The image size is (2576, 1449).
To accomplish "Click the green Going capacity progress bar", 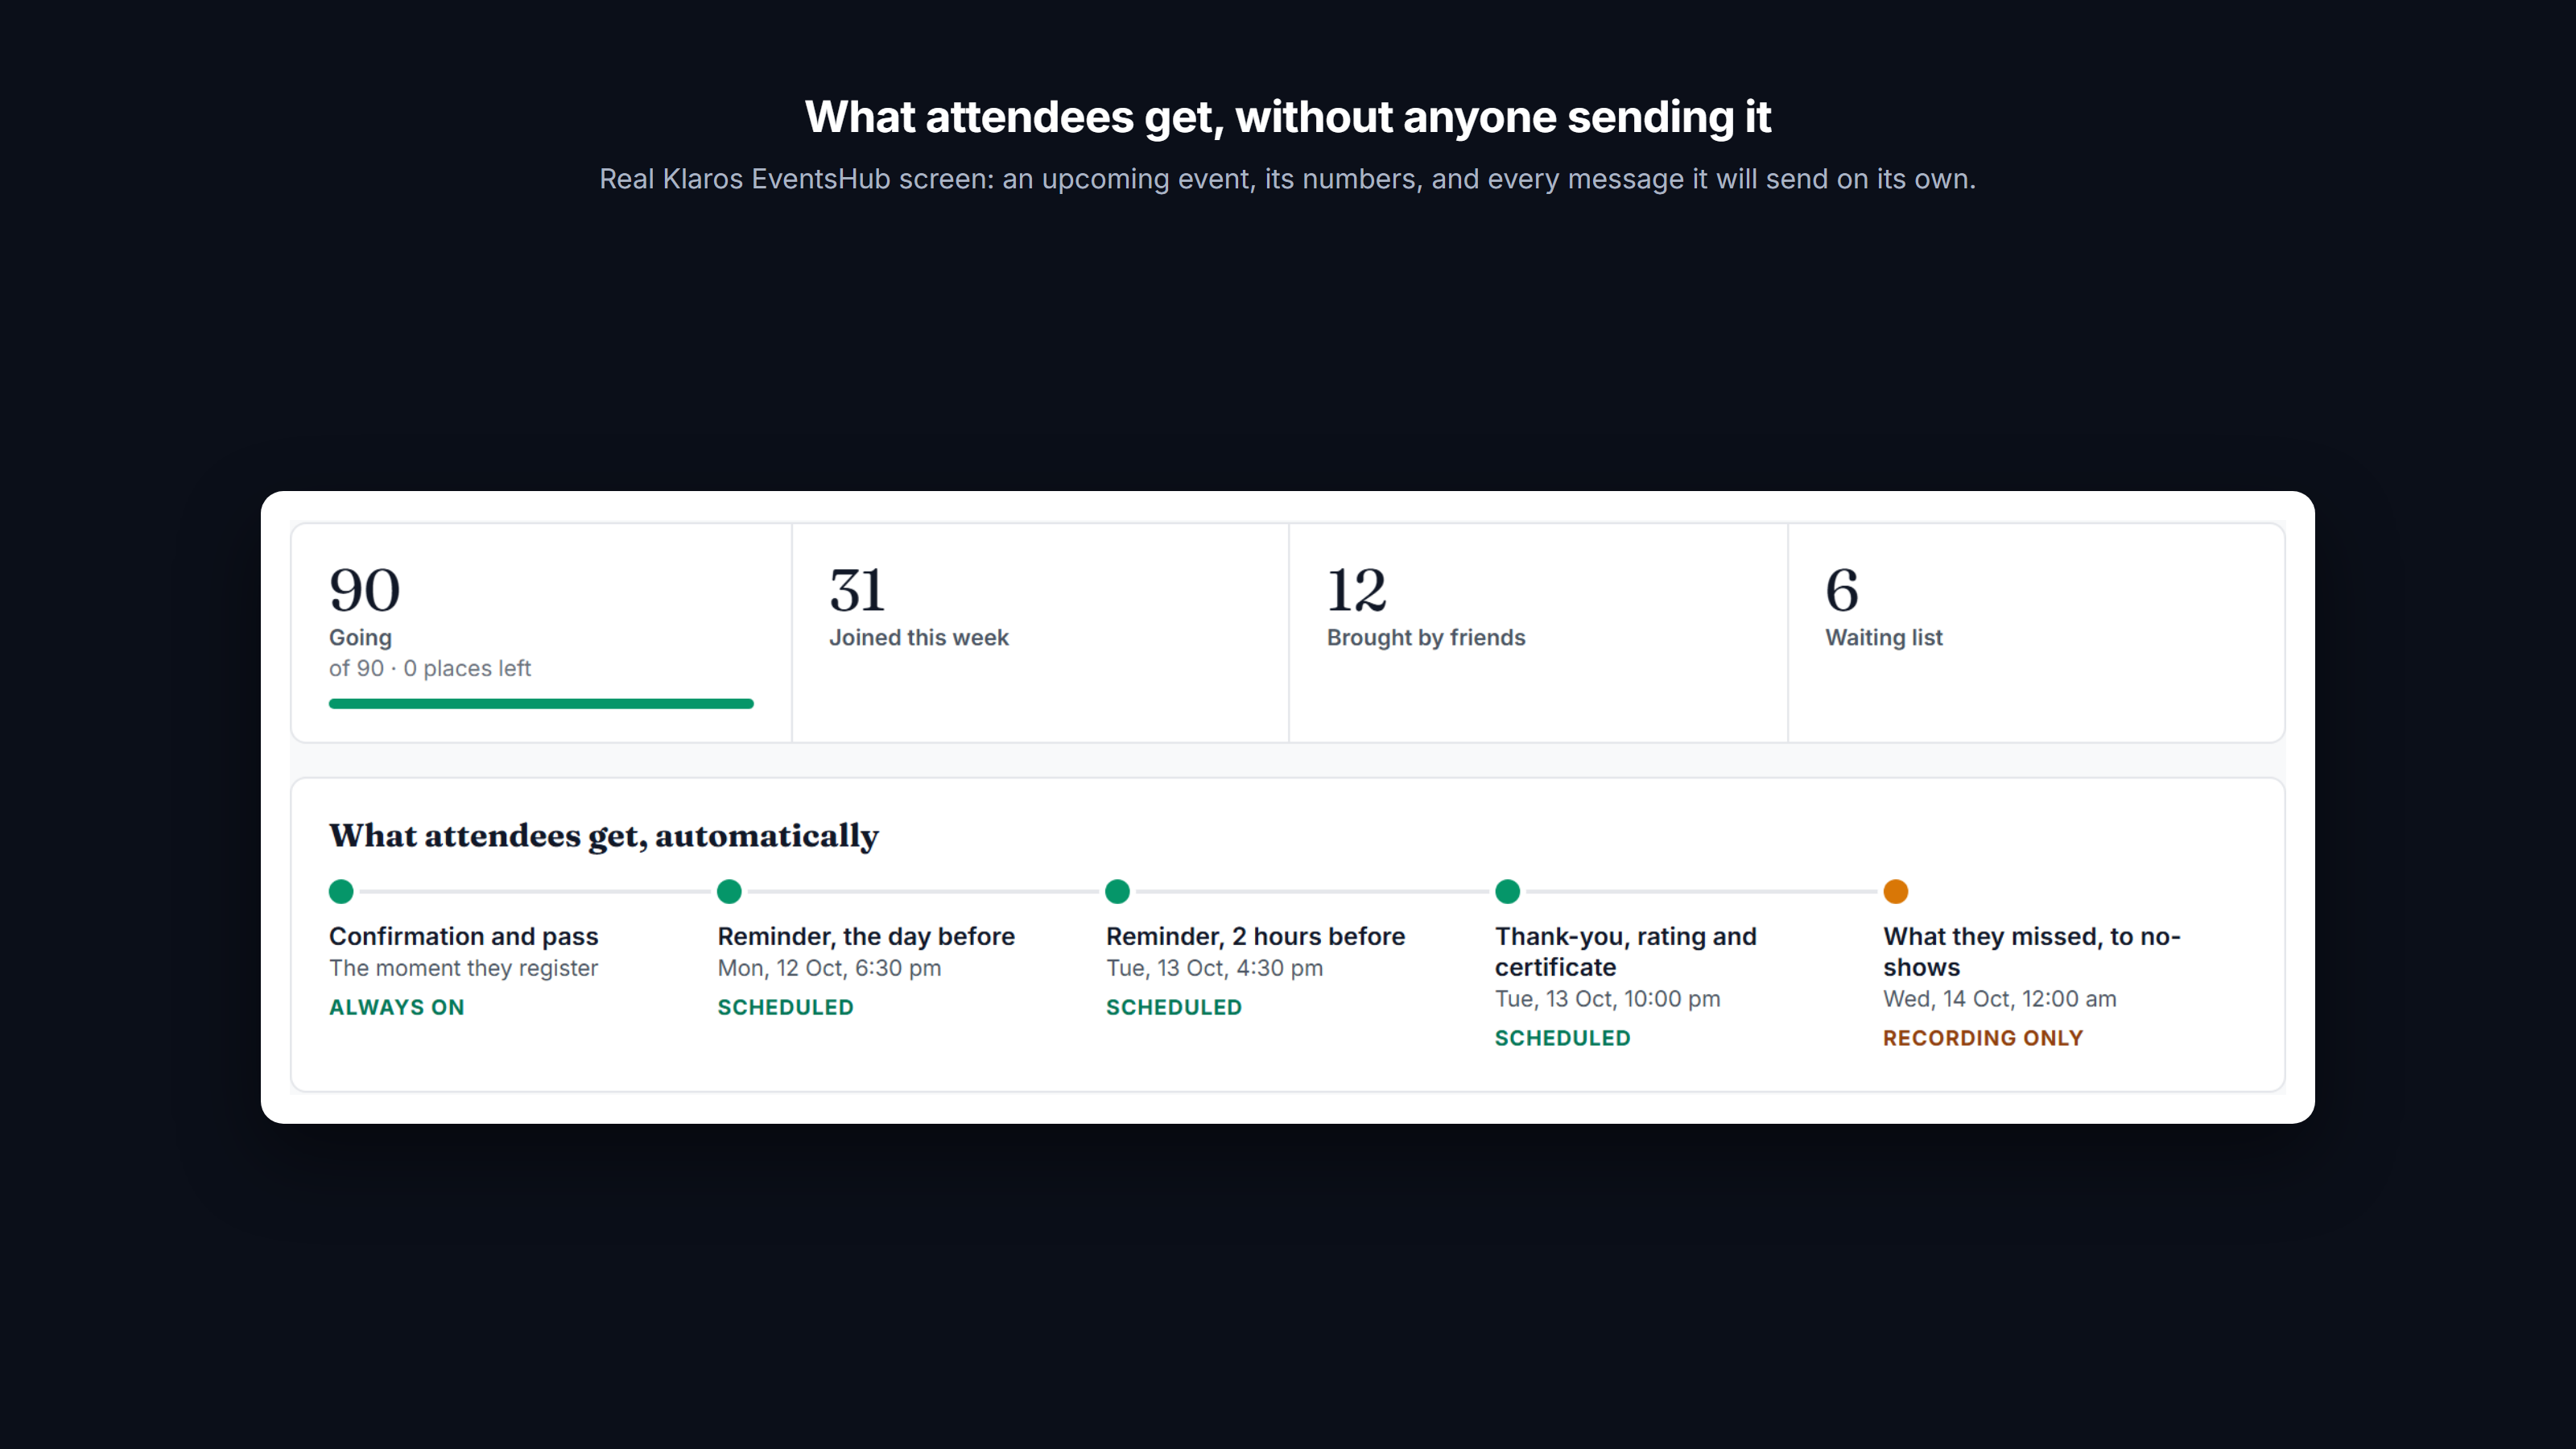I will click(541, 704).
